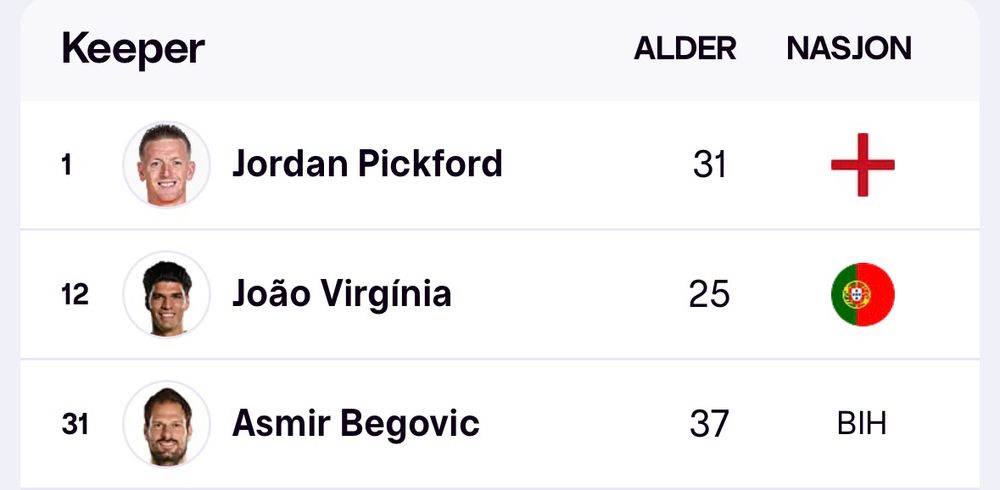Screen dimensions: 1000x490
Task: Click shirt number 31 for Begovic
Action: [x=74, y=424]
